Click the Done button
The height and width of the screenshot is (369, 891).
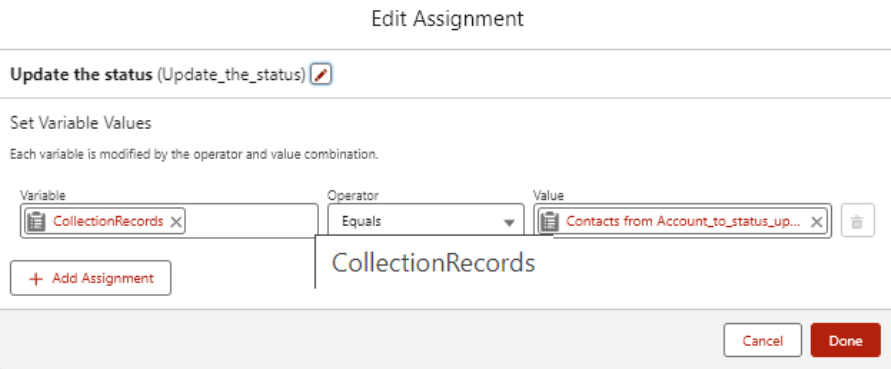[x=846, y=341]
